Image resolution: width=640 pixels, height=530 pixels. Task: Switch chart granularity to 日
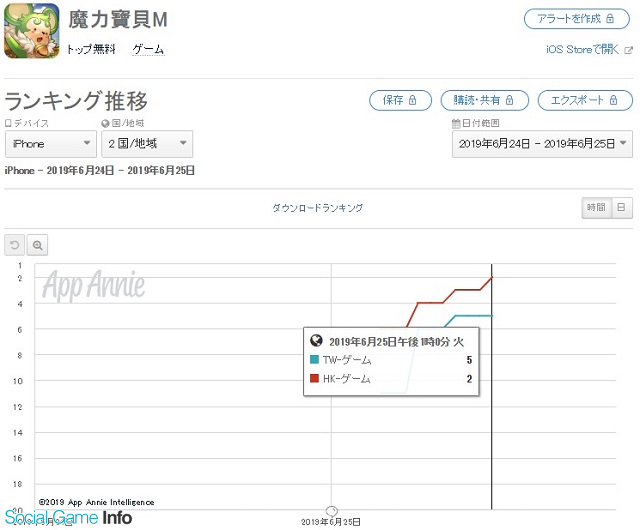click(621, 207)
